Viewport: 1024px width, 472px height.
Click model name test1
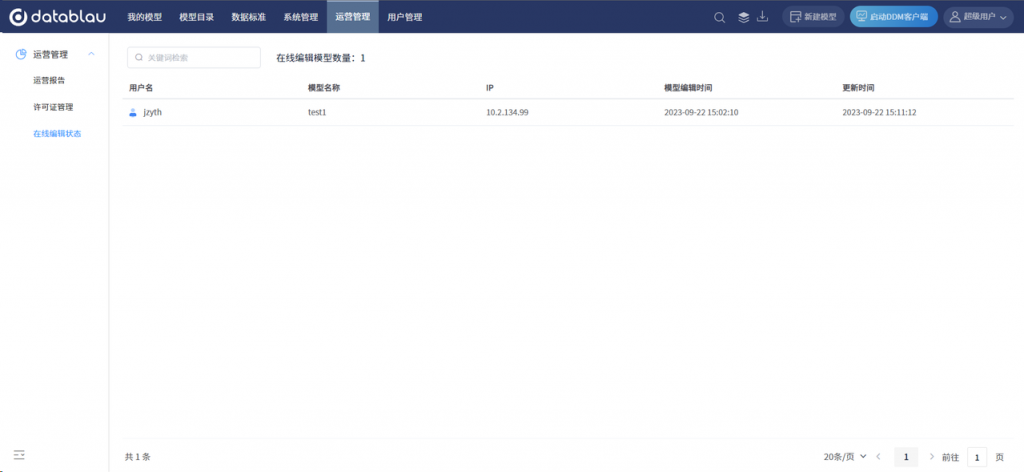[x=317, y=112]
